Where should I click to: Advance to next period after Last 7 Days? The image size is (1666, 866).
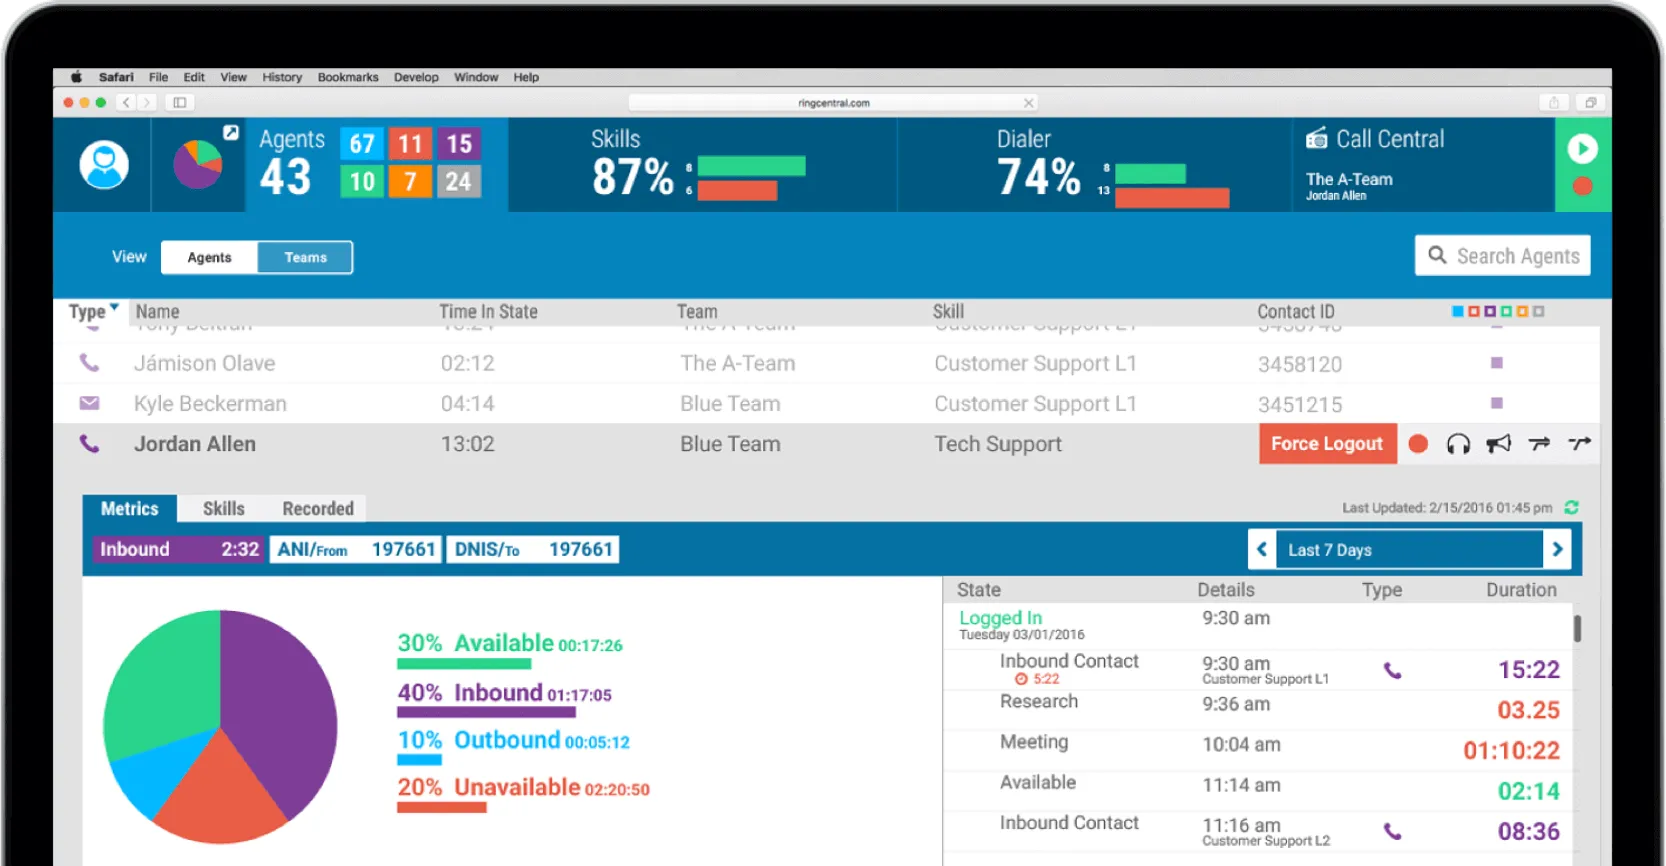pyautogui.click(x=1557, y=550)
